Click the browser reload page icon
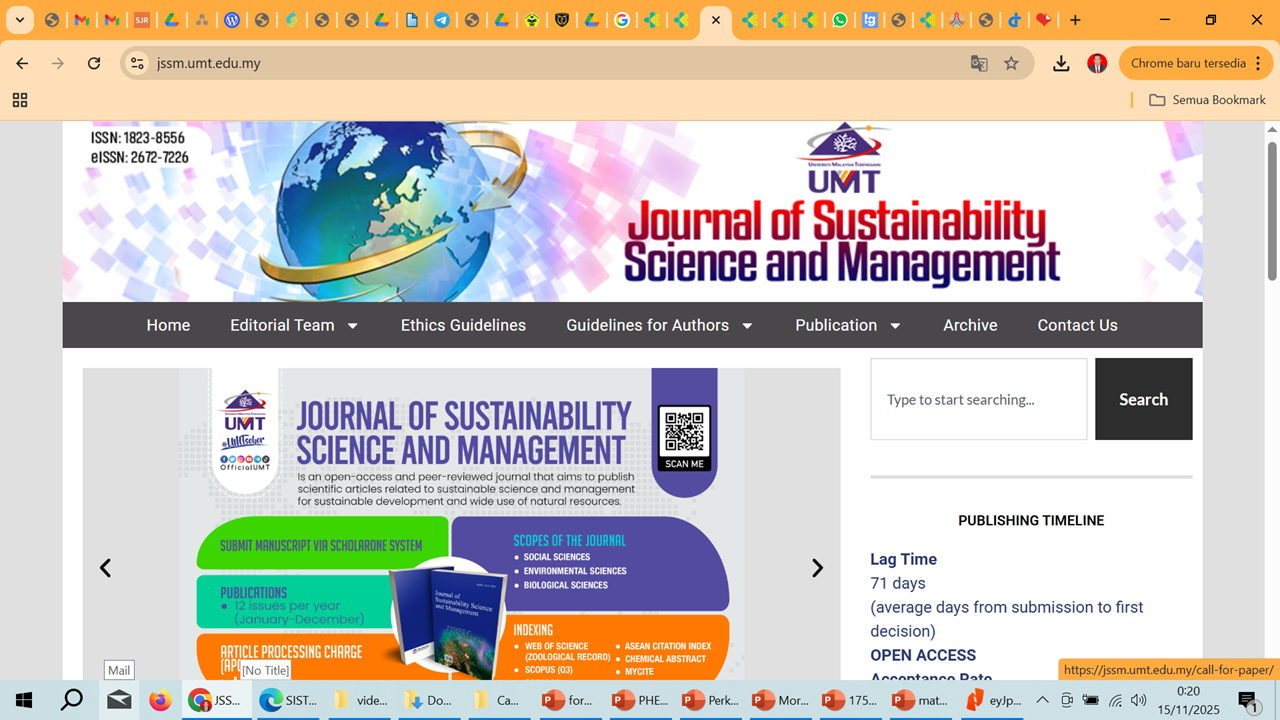Screen dimensions: 1280x720 click(94, 63)
